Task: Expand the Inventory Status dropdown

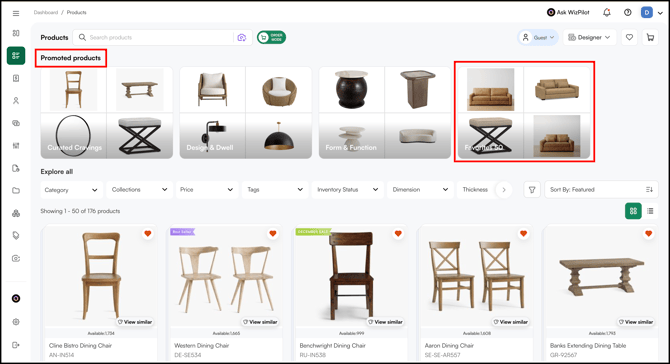Action: click(348, 190)
